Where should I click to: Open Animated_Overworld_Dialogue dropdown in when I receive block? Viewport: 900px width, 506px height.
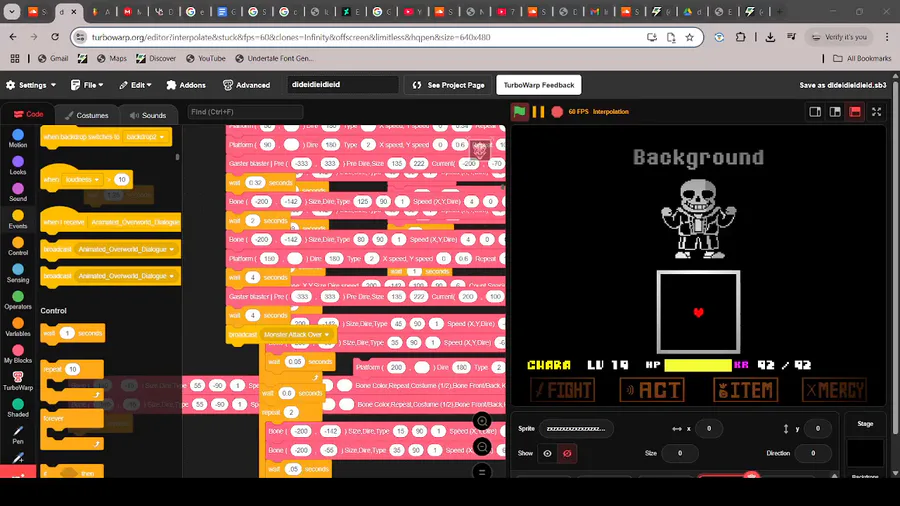click(135, 222)
